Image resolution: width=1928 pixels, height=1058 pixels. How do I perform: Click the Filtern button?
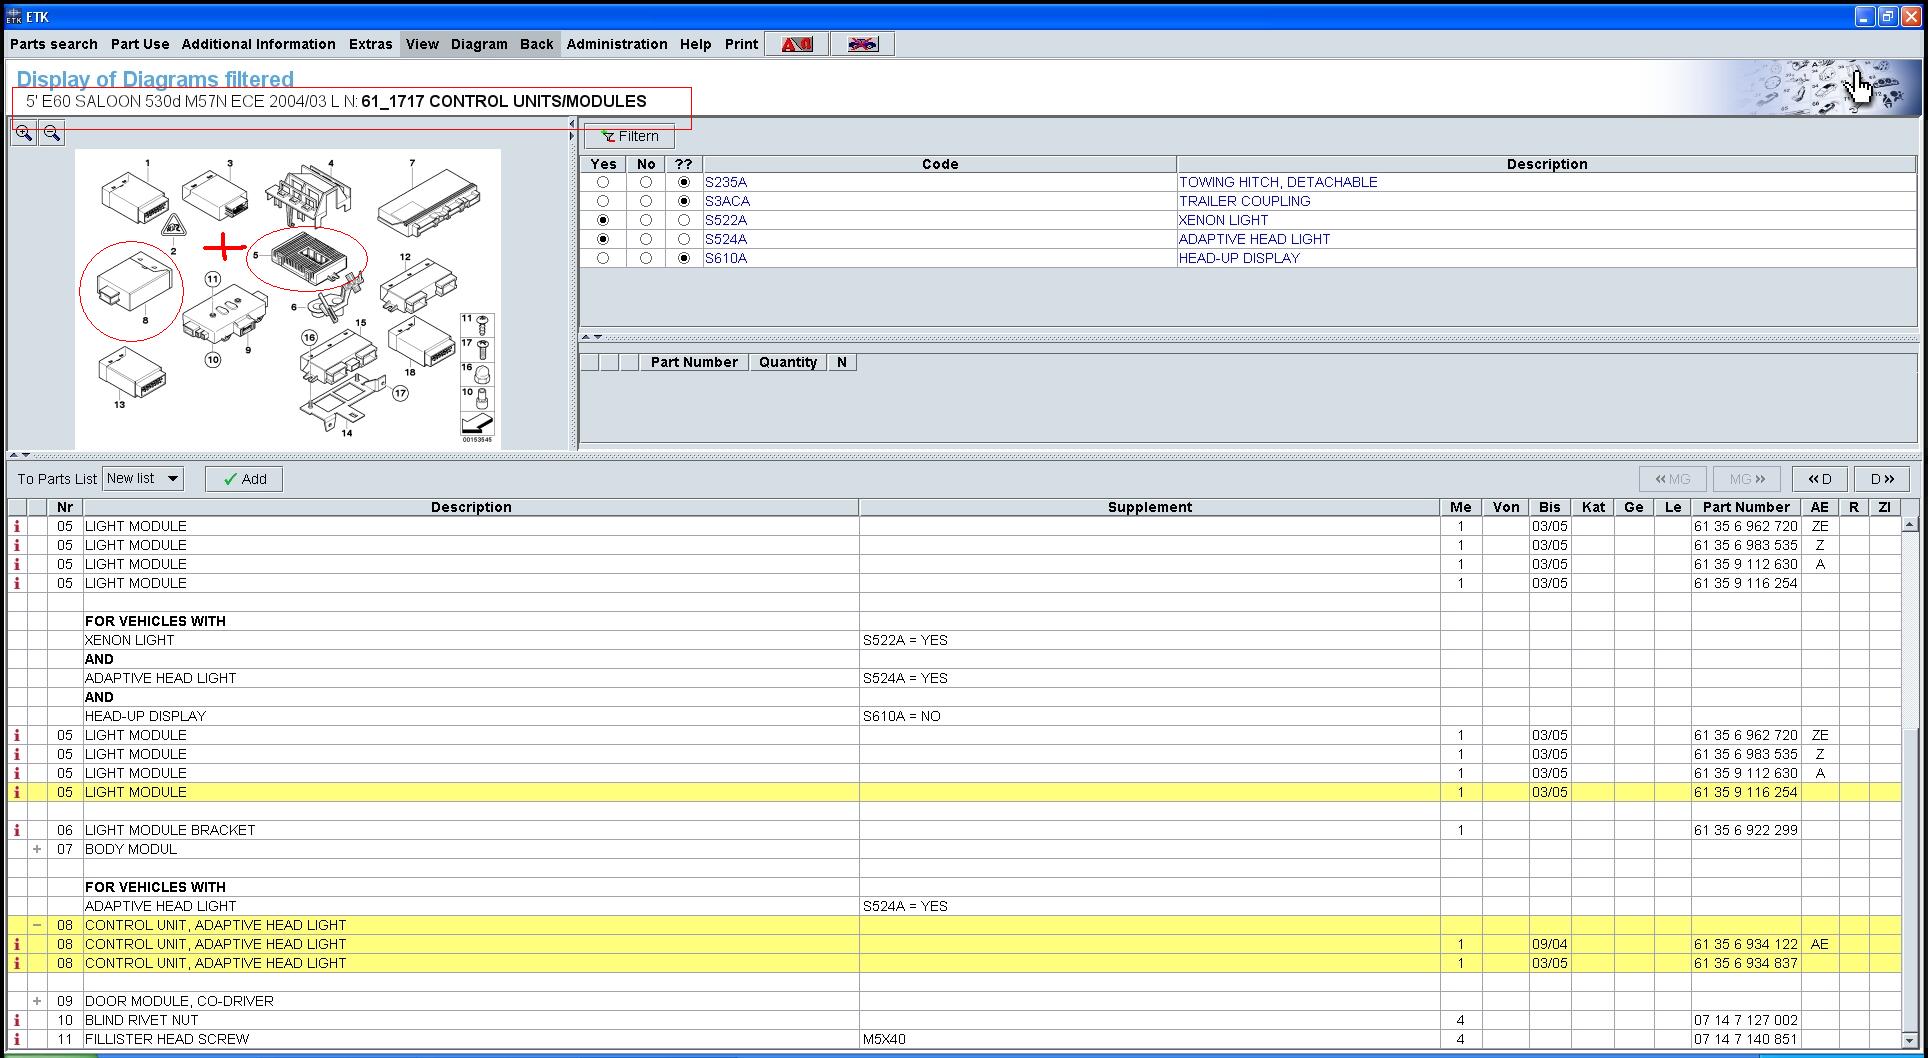coord(629,136)
